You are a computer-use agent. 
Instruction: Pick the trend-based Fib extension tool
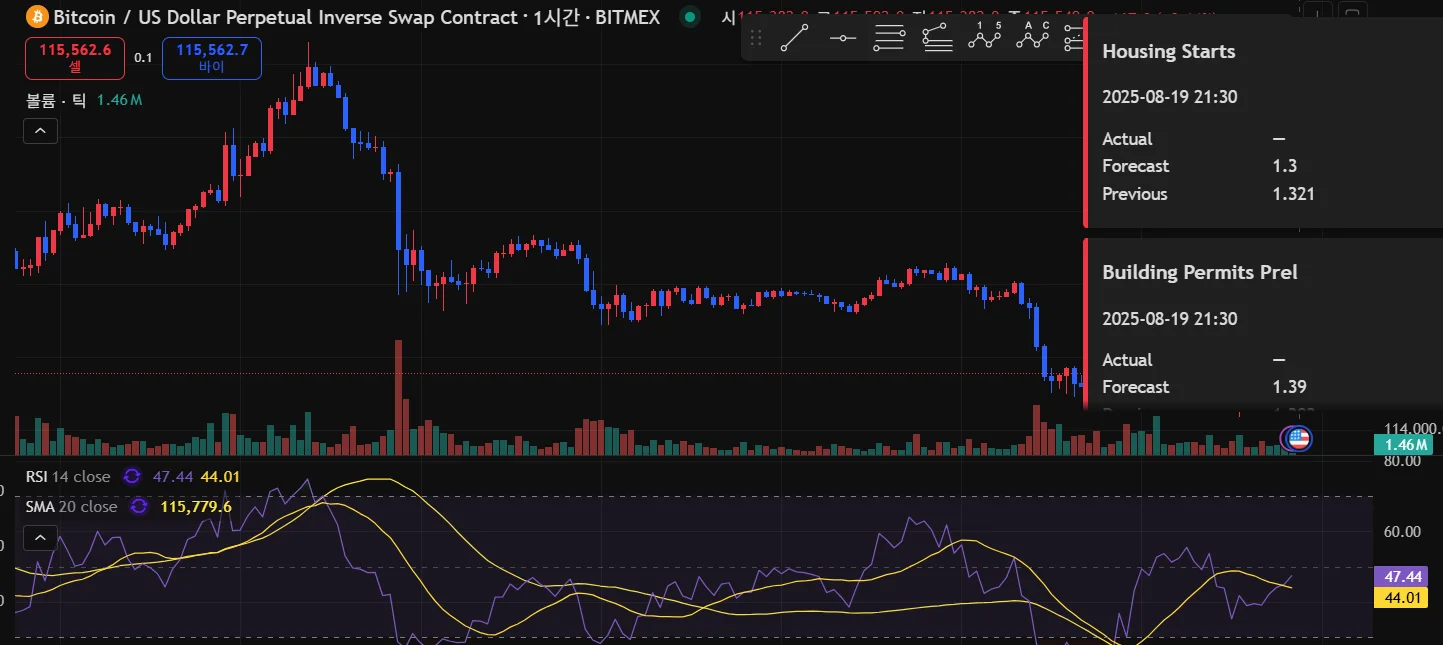pyautogui.click(x=937, y=38)
